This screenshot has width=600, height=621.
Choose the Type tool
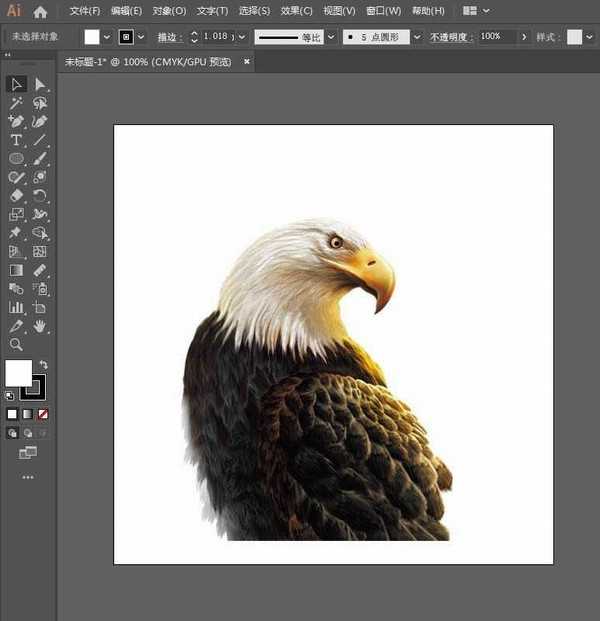pos(16,140)
